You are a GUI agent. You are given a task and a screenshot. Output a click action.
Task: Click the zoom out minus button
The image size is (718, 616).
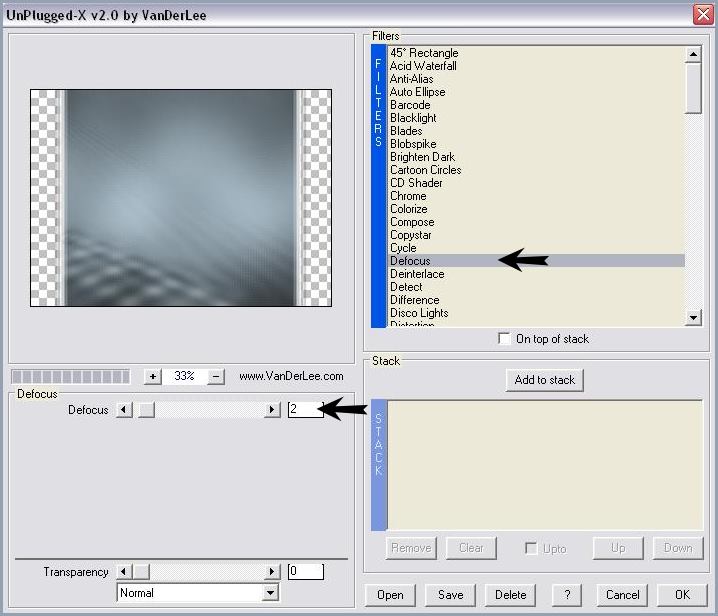point(216,377)
